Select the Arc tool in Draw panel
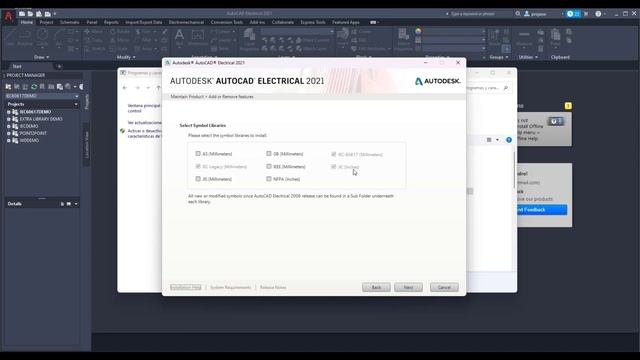The height and width of the screenshot is (360, 640). tap(60, 38)
